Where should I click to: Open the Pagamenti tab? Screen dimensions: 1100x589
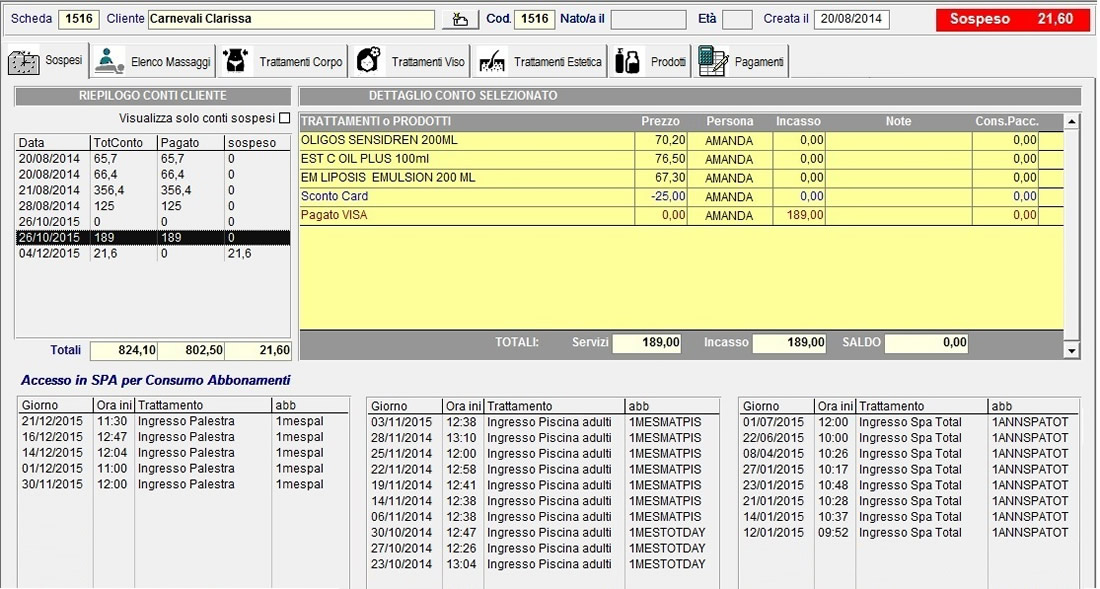742,61
